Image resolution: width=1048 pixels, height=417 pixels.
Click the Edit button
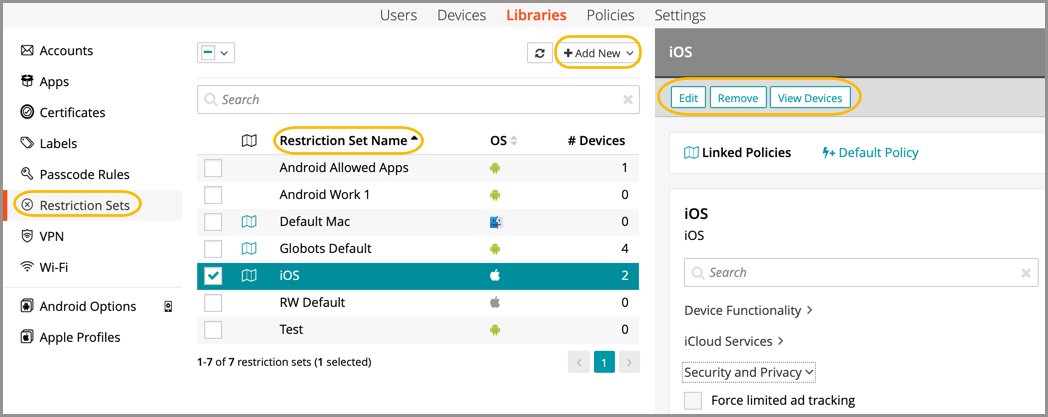(x=688, y=98)
